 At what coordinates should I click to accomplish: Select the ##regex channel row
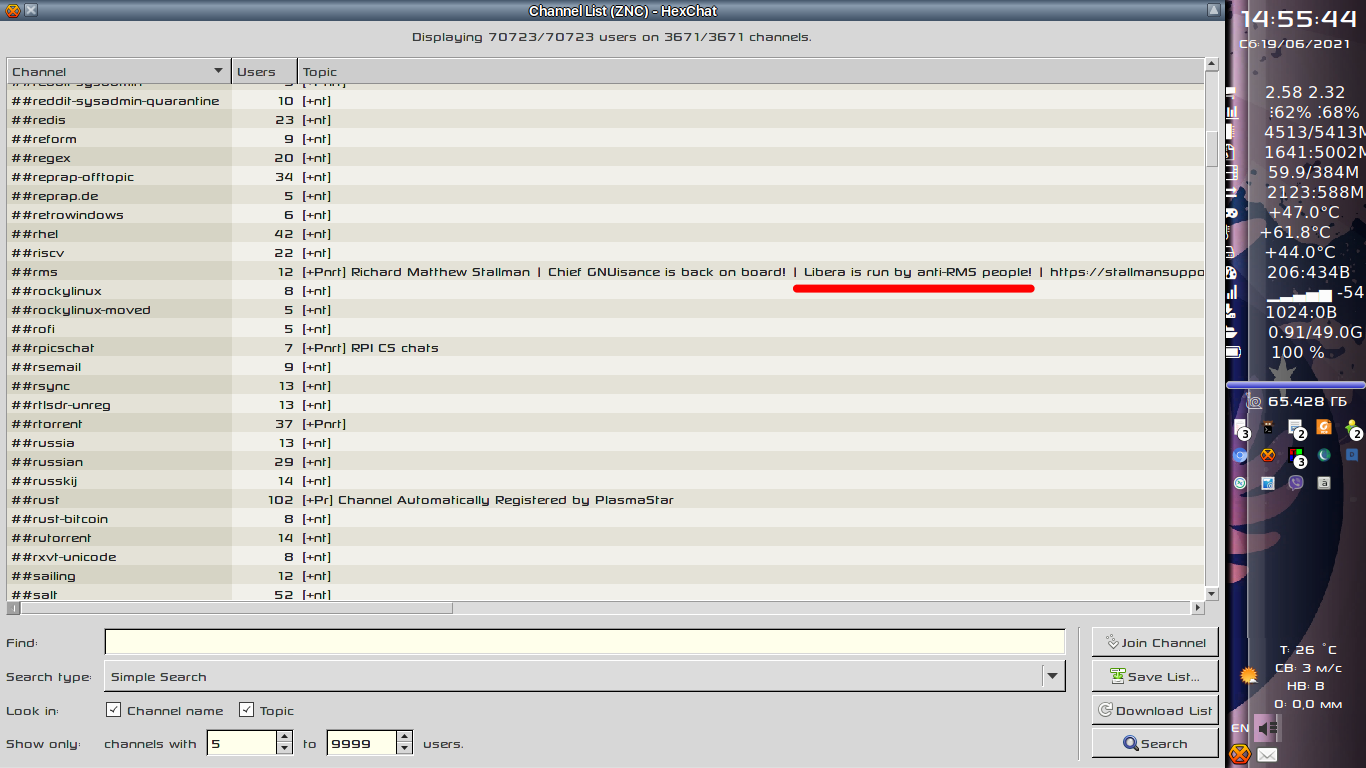(x=605, y=158)
